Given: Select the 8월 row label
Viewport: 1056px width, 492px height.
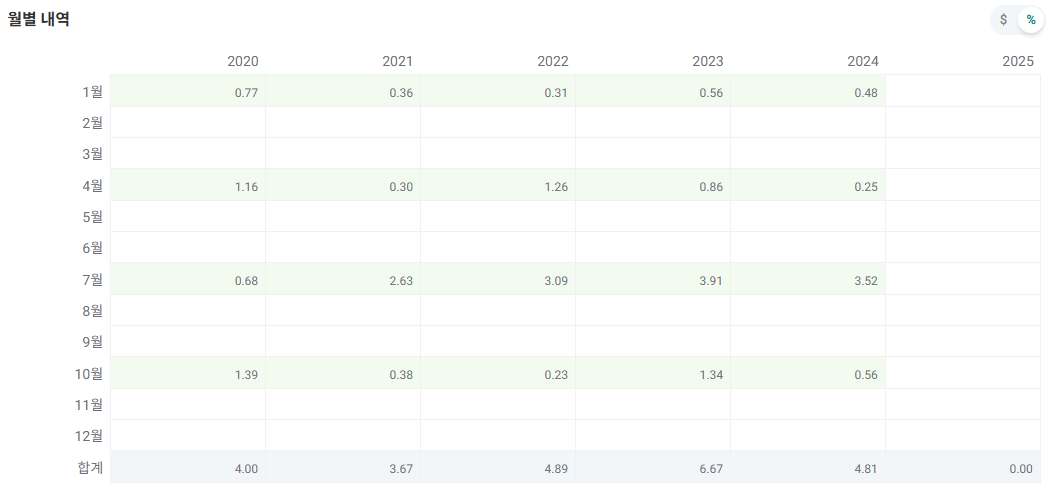Looking at the screenshot, I should click(x=92, y=310).
